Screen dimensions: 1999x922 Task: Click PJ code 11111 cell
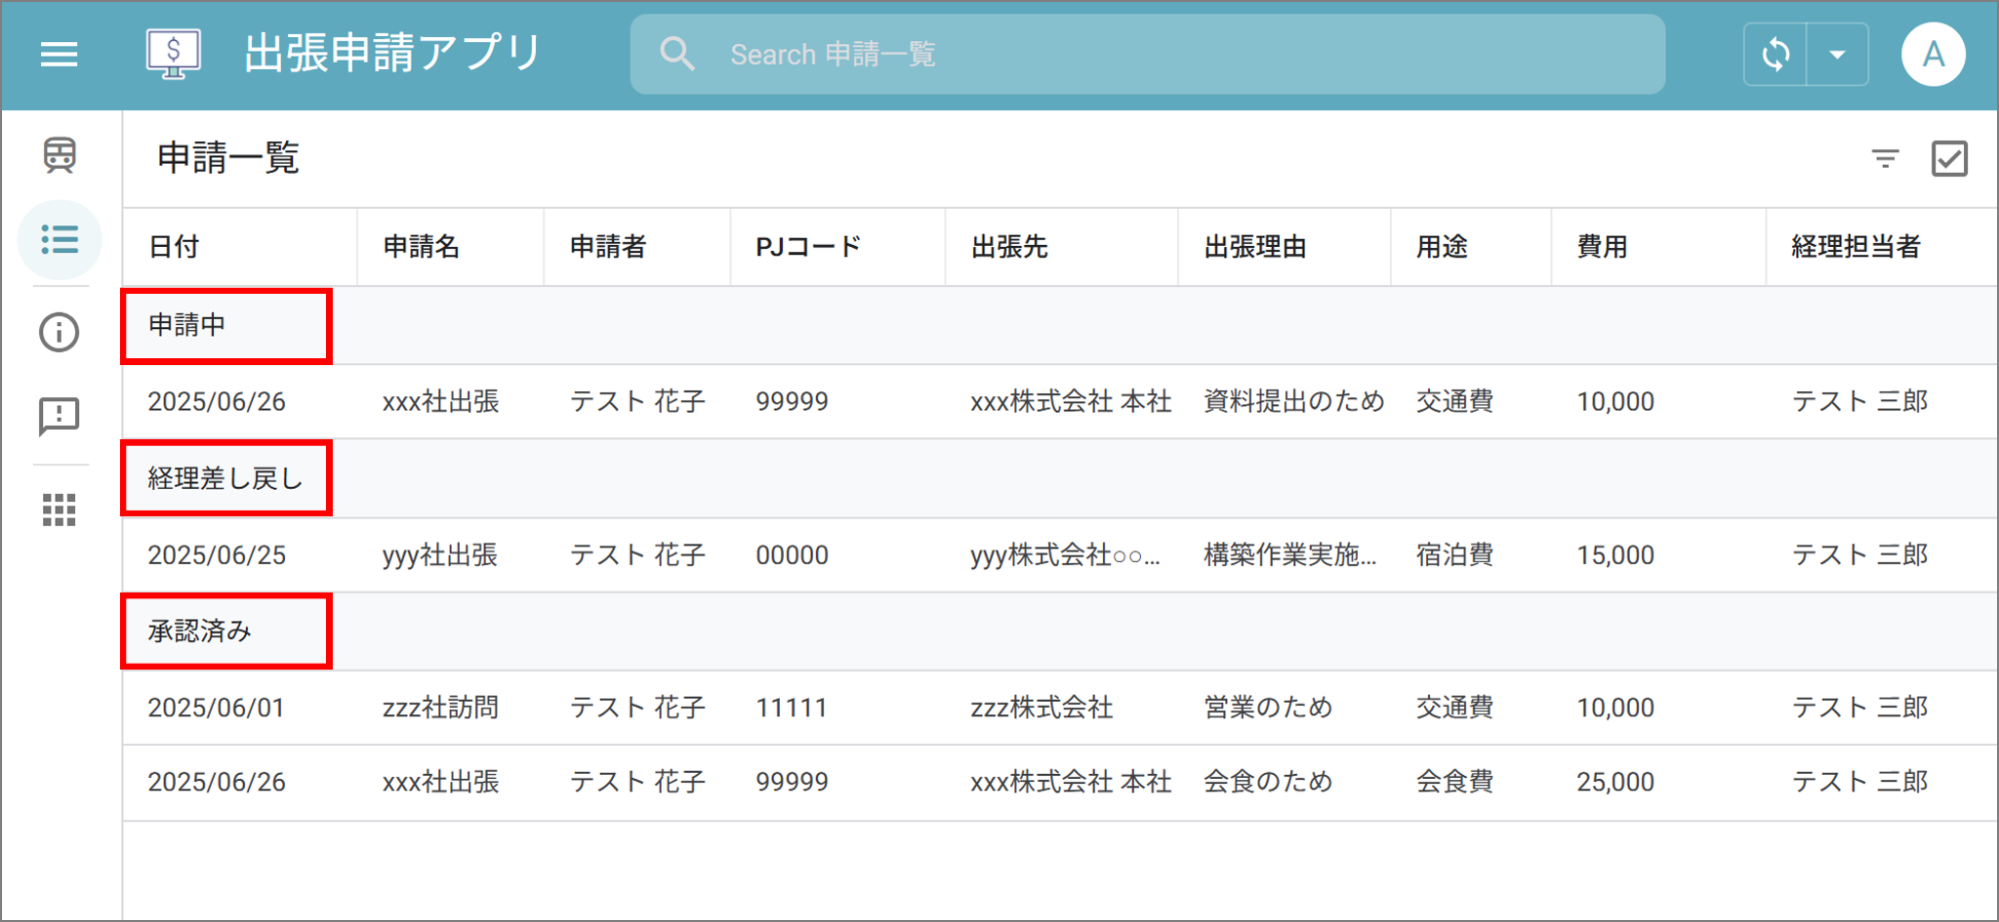792,708
